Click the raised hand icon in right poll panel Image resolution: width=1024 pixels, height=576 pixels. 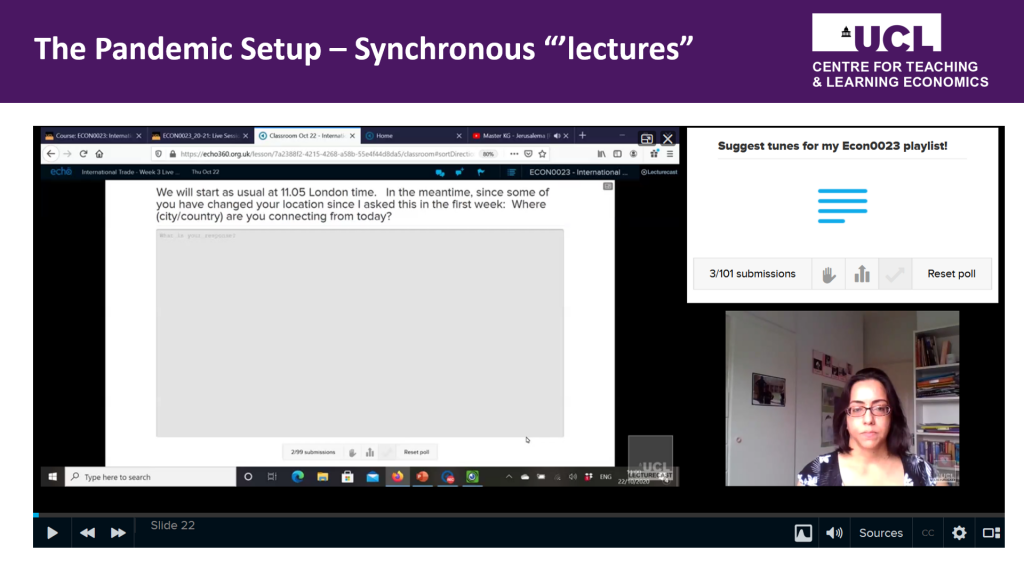click(x=828, y=274)
